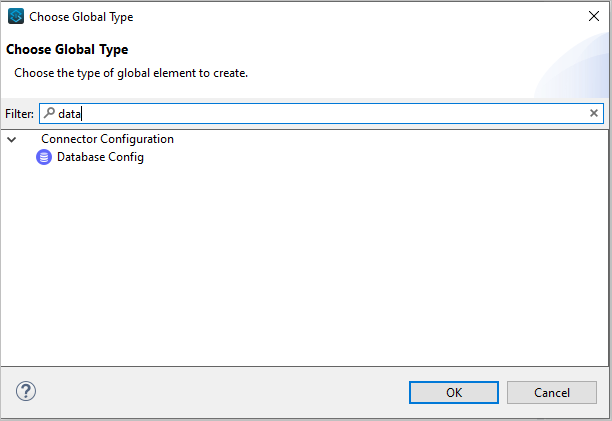The image size is (612, 421).
Task: Clear the filter text with the X icon
Action: [x=594, y=113]
